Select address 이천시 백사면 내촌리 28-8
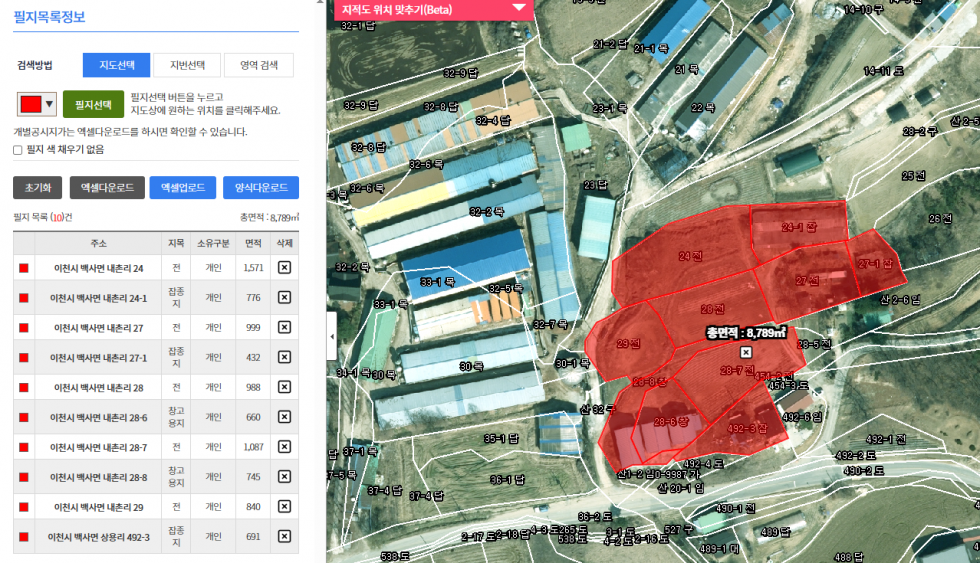 coord(99,477)
